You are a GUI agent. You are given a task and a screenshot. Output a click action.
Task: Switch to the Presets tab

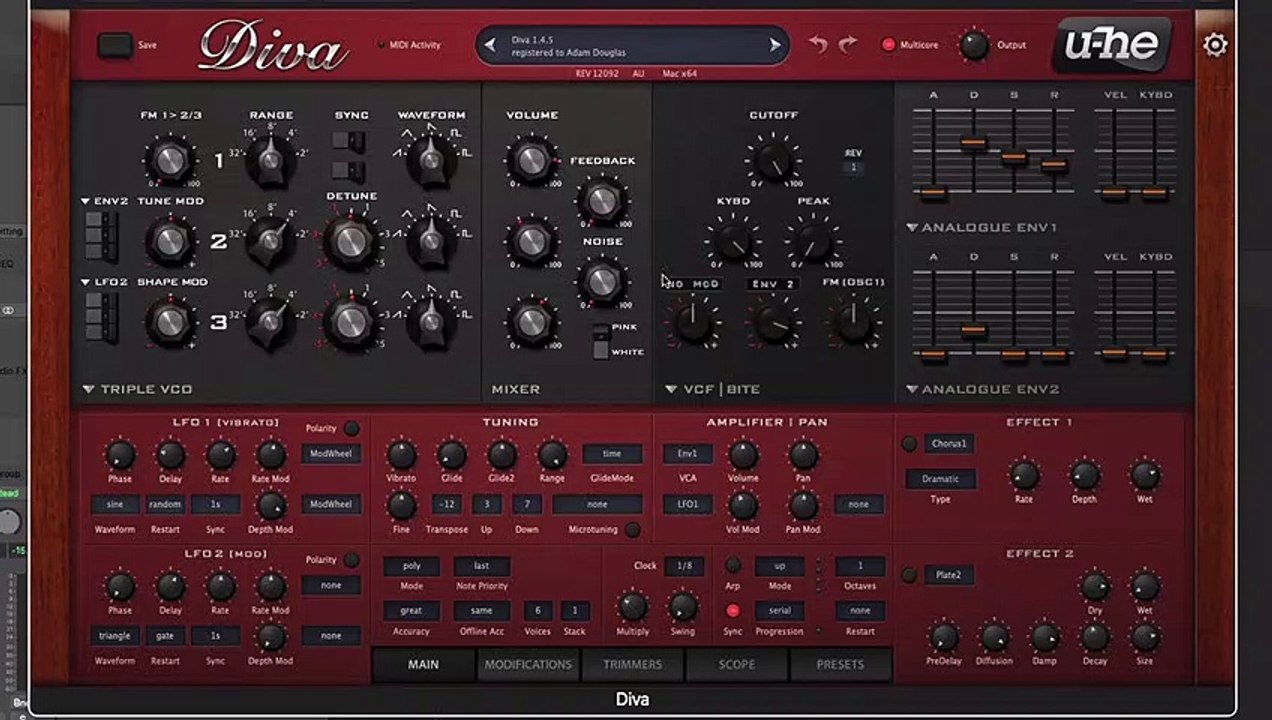[840, 665]
